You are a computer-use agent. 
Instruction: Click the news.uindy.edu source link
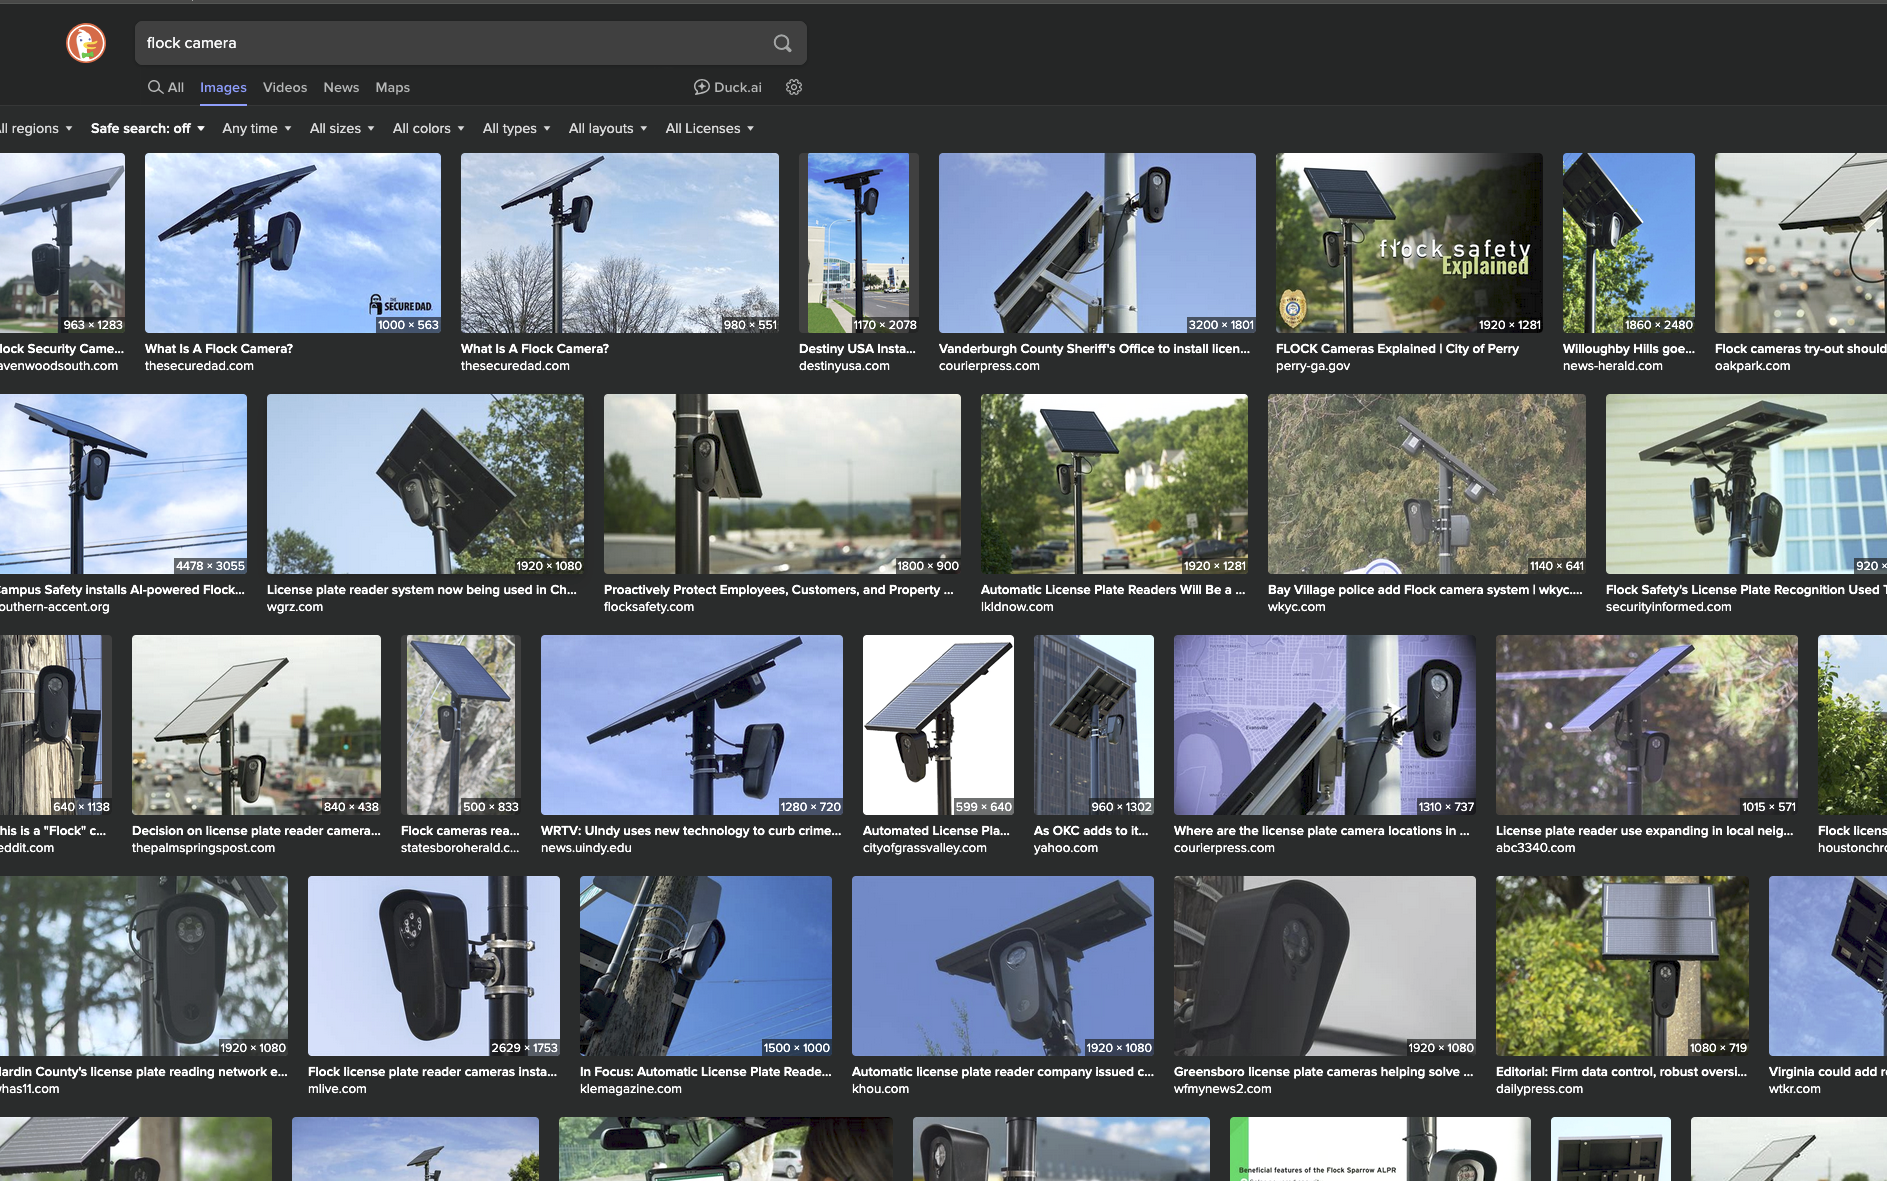tap(586, 848)
